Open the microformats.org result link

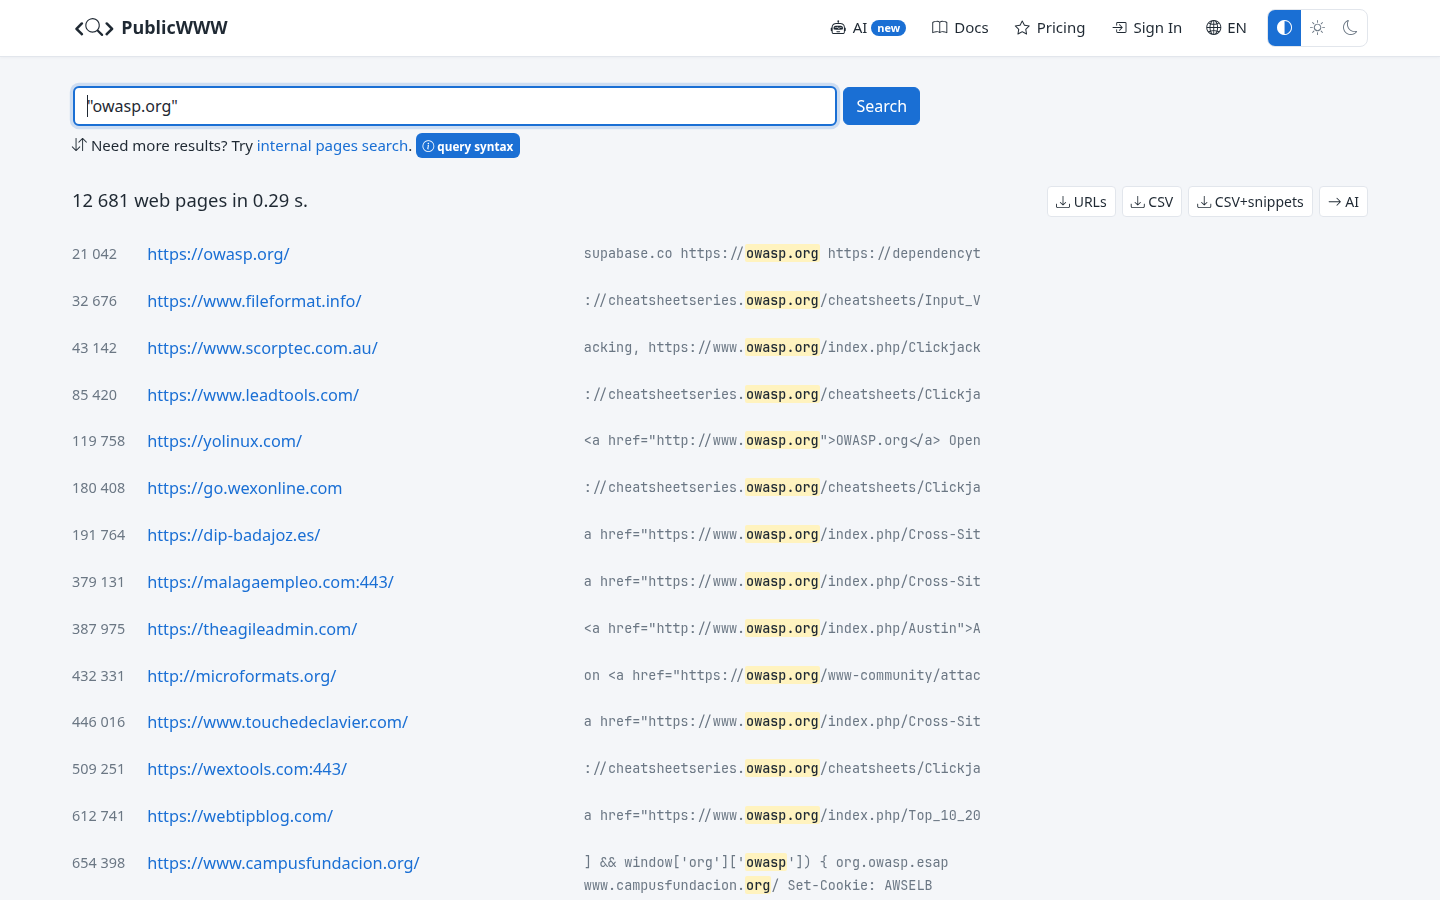pyautogui.click(x=241, y=676)
